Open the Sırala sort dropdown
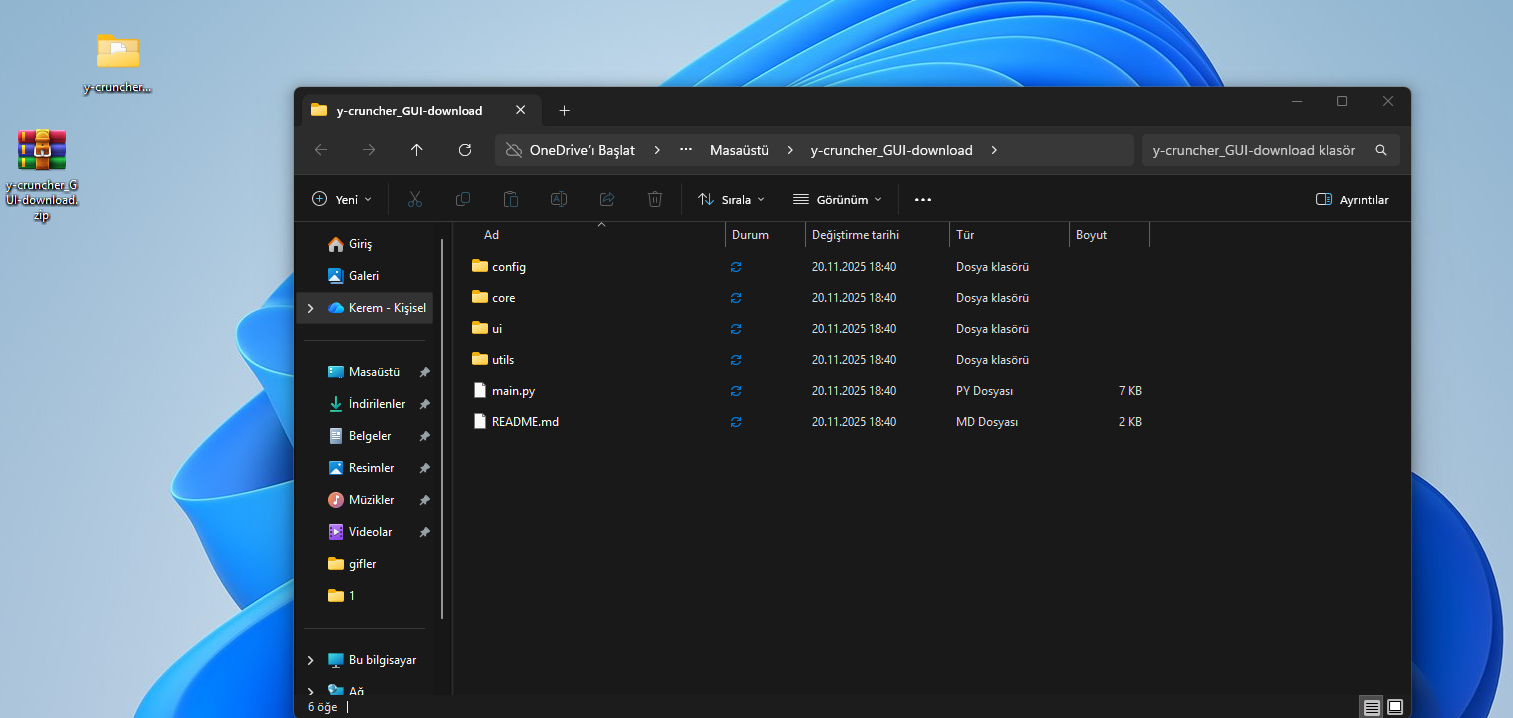 point(731,200)
